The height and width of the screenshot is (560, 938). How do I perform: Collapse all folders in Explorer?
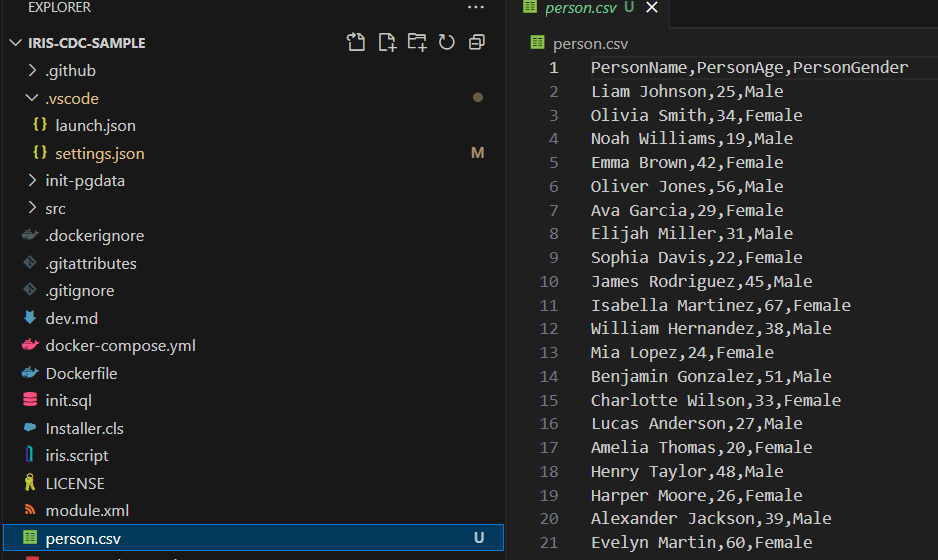tap(477, 43)
